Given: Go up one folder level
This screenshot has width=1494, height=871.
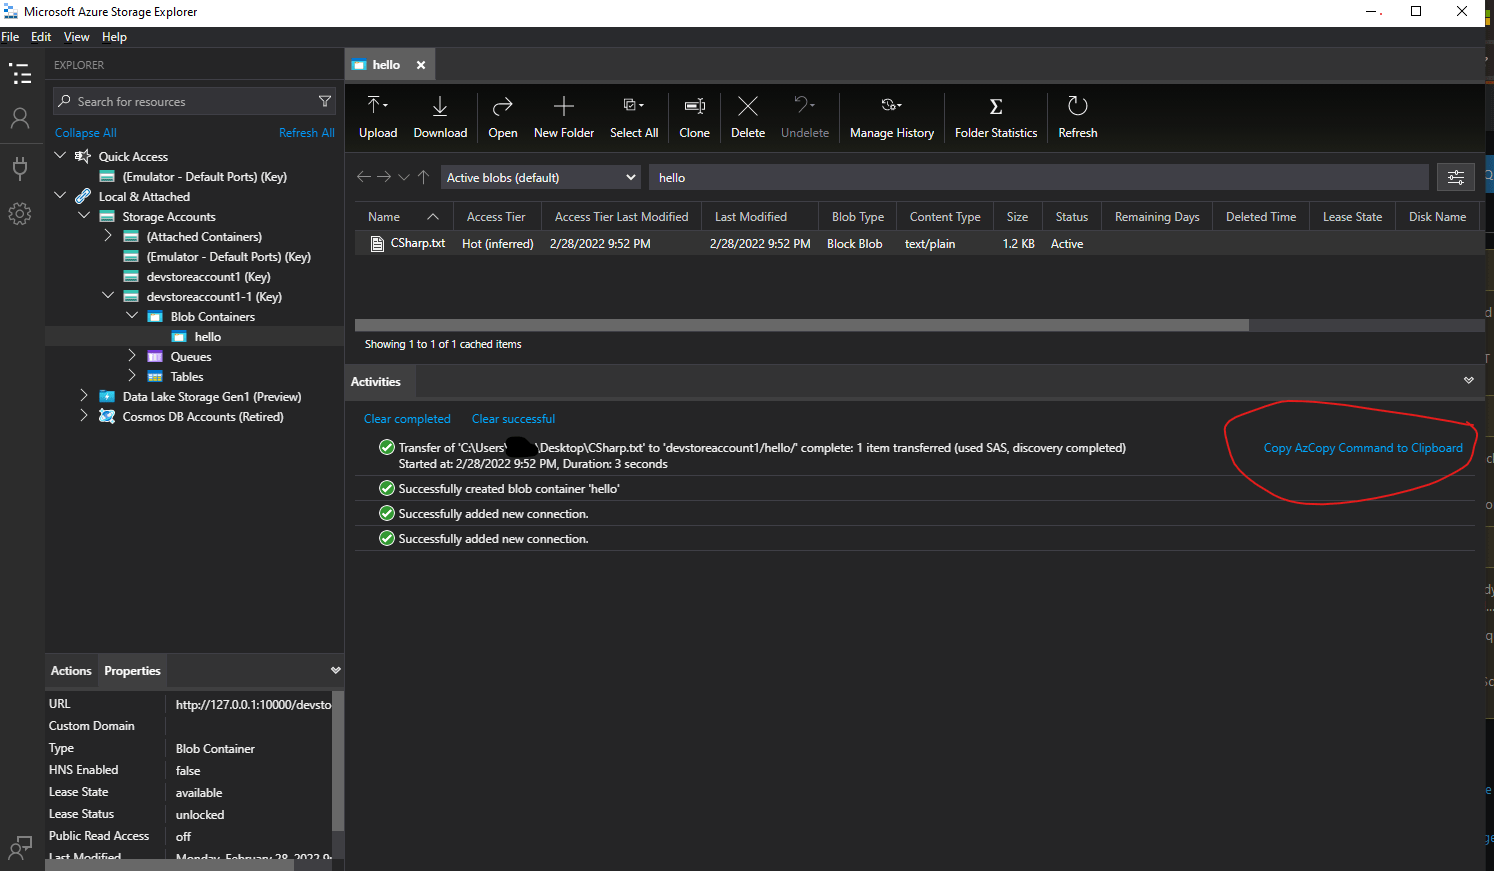Looking at the screenshot, I should tap(424, 177).
